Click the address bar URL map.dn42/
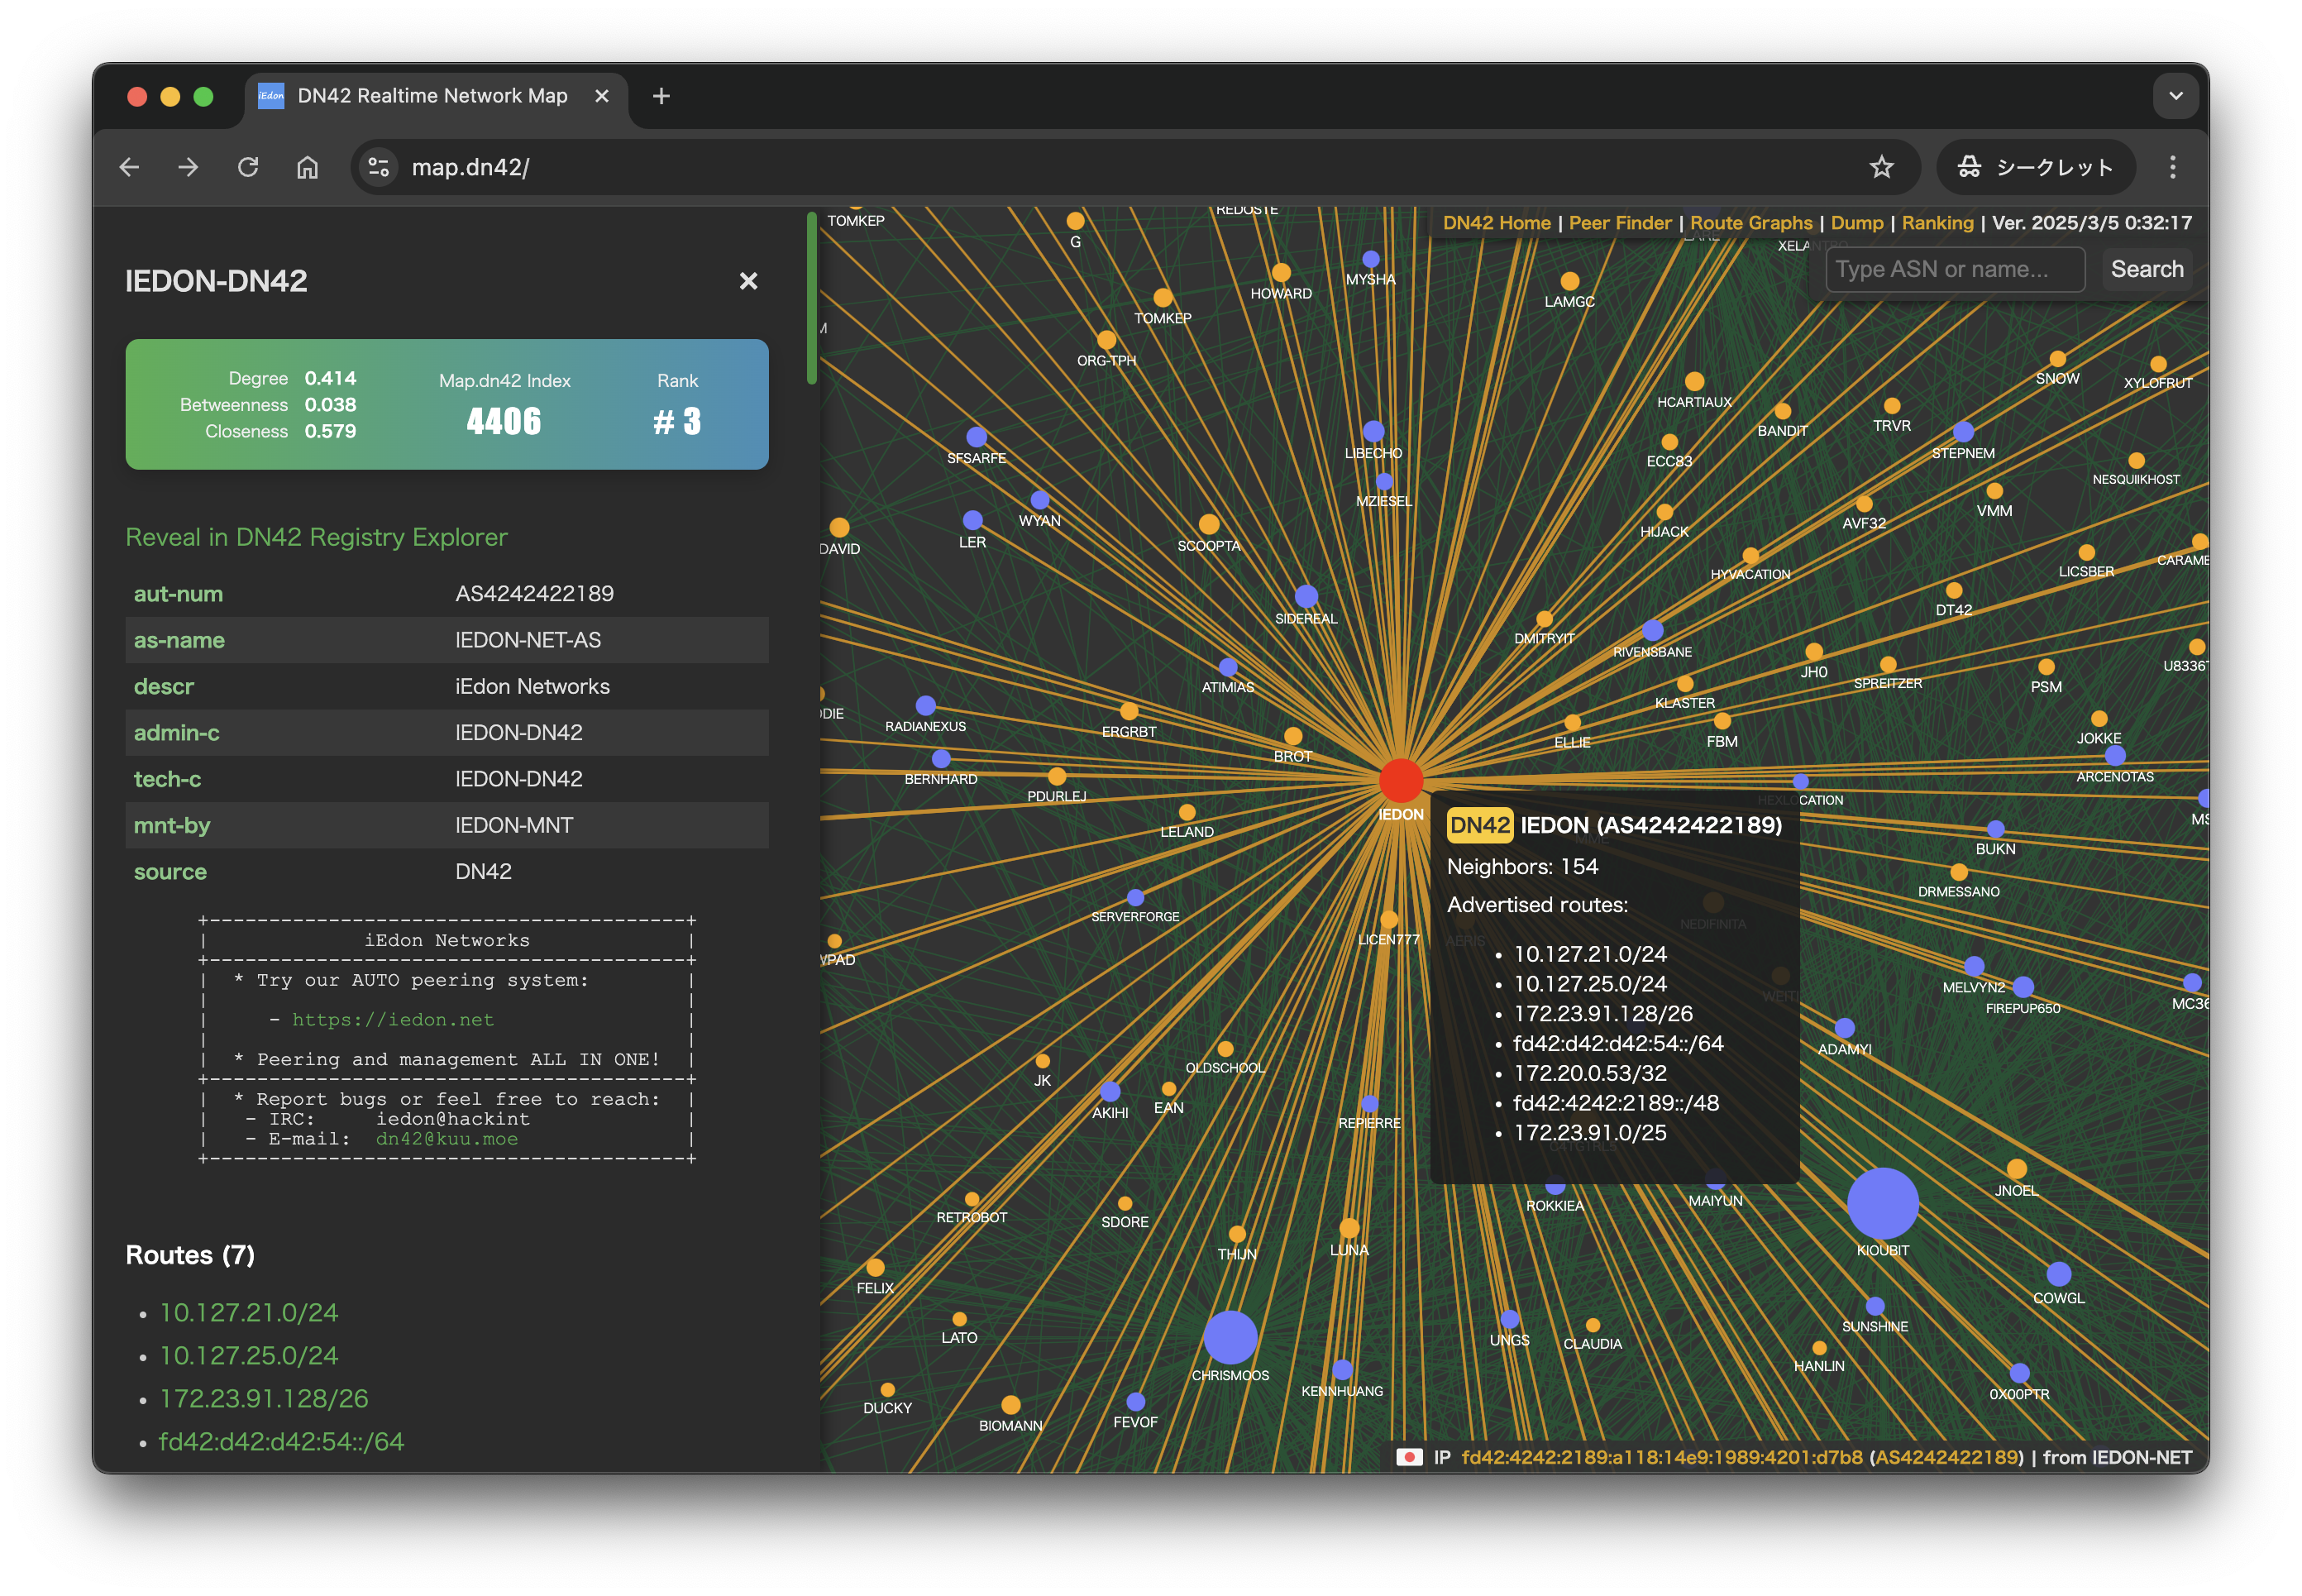The image size is (2302, 1596). [x=470, y=167]
